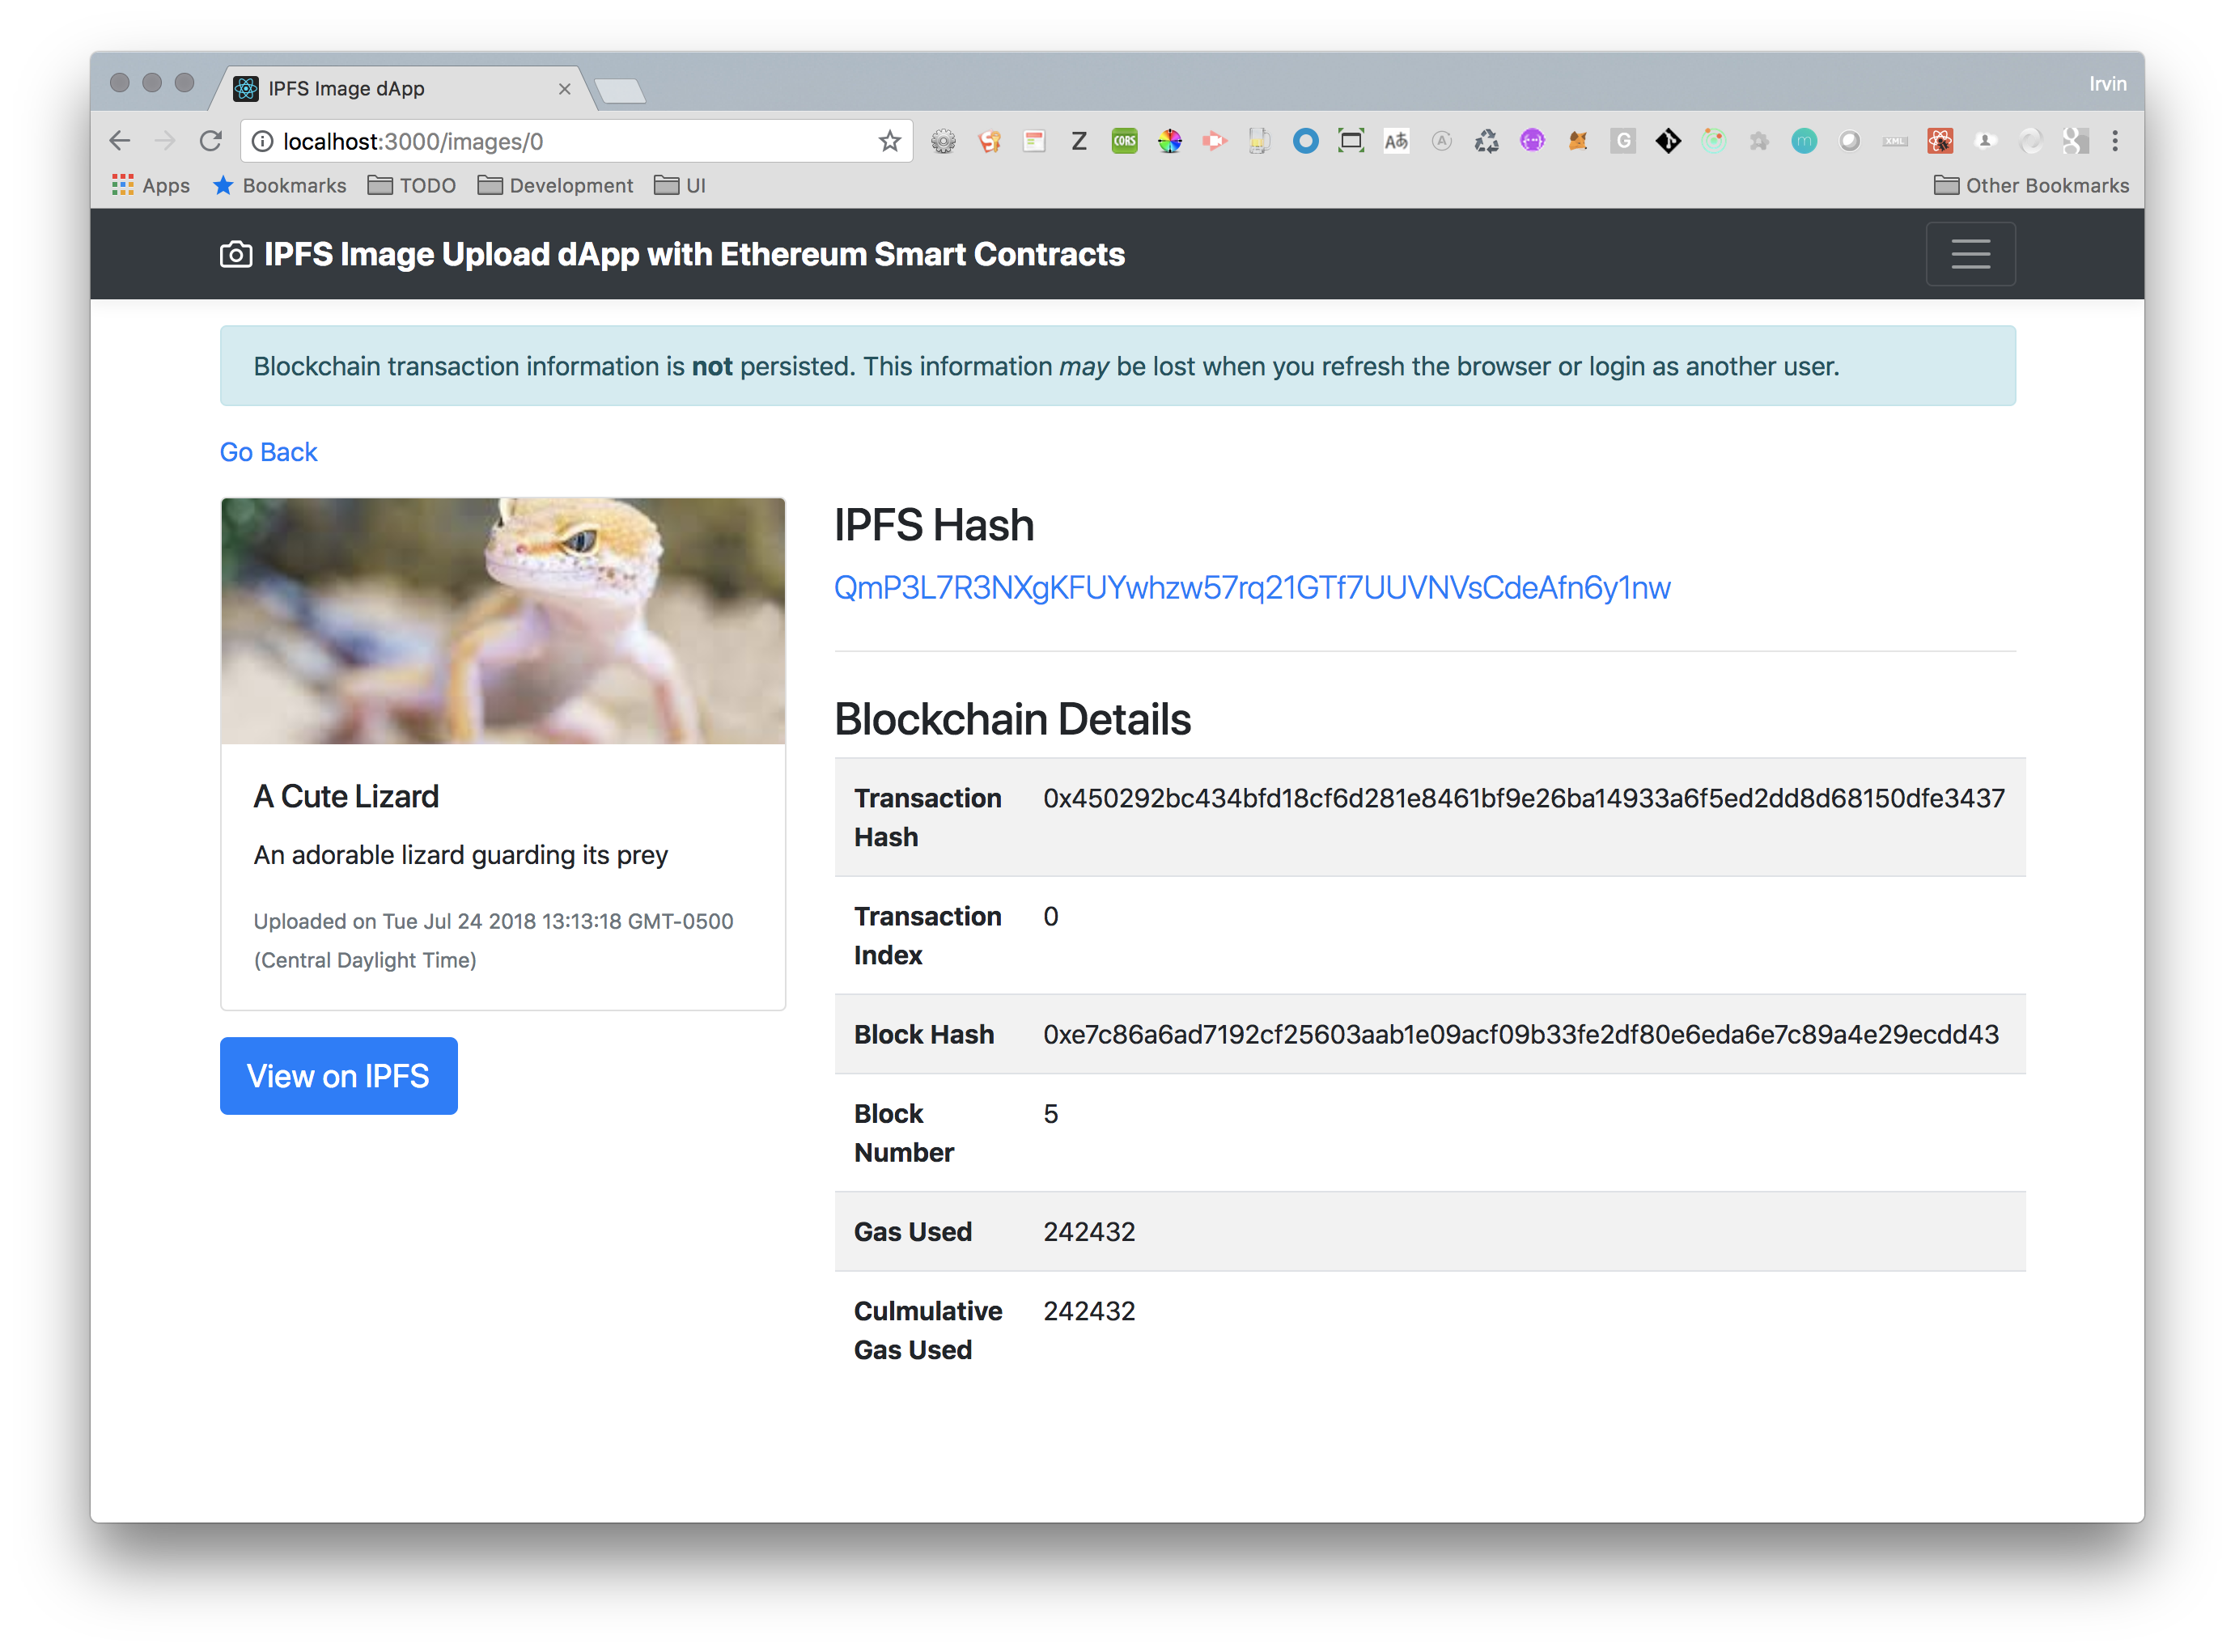The width and height of the screenshot is (2235, 1652).
Task: Click the XML extension icon
Action: click(1895, 141)
